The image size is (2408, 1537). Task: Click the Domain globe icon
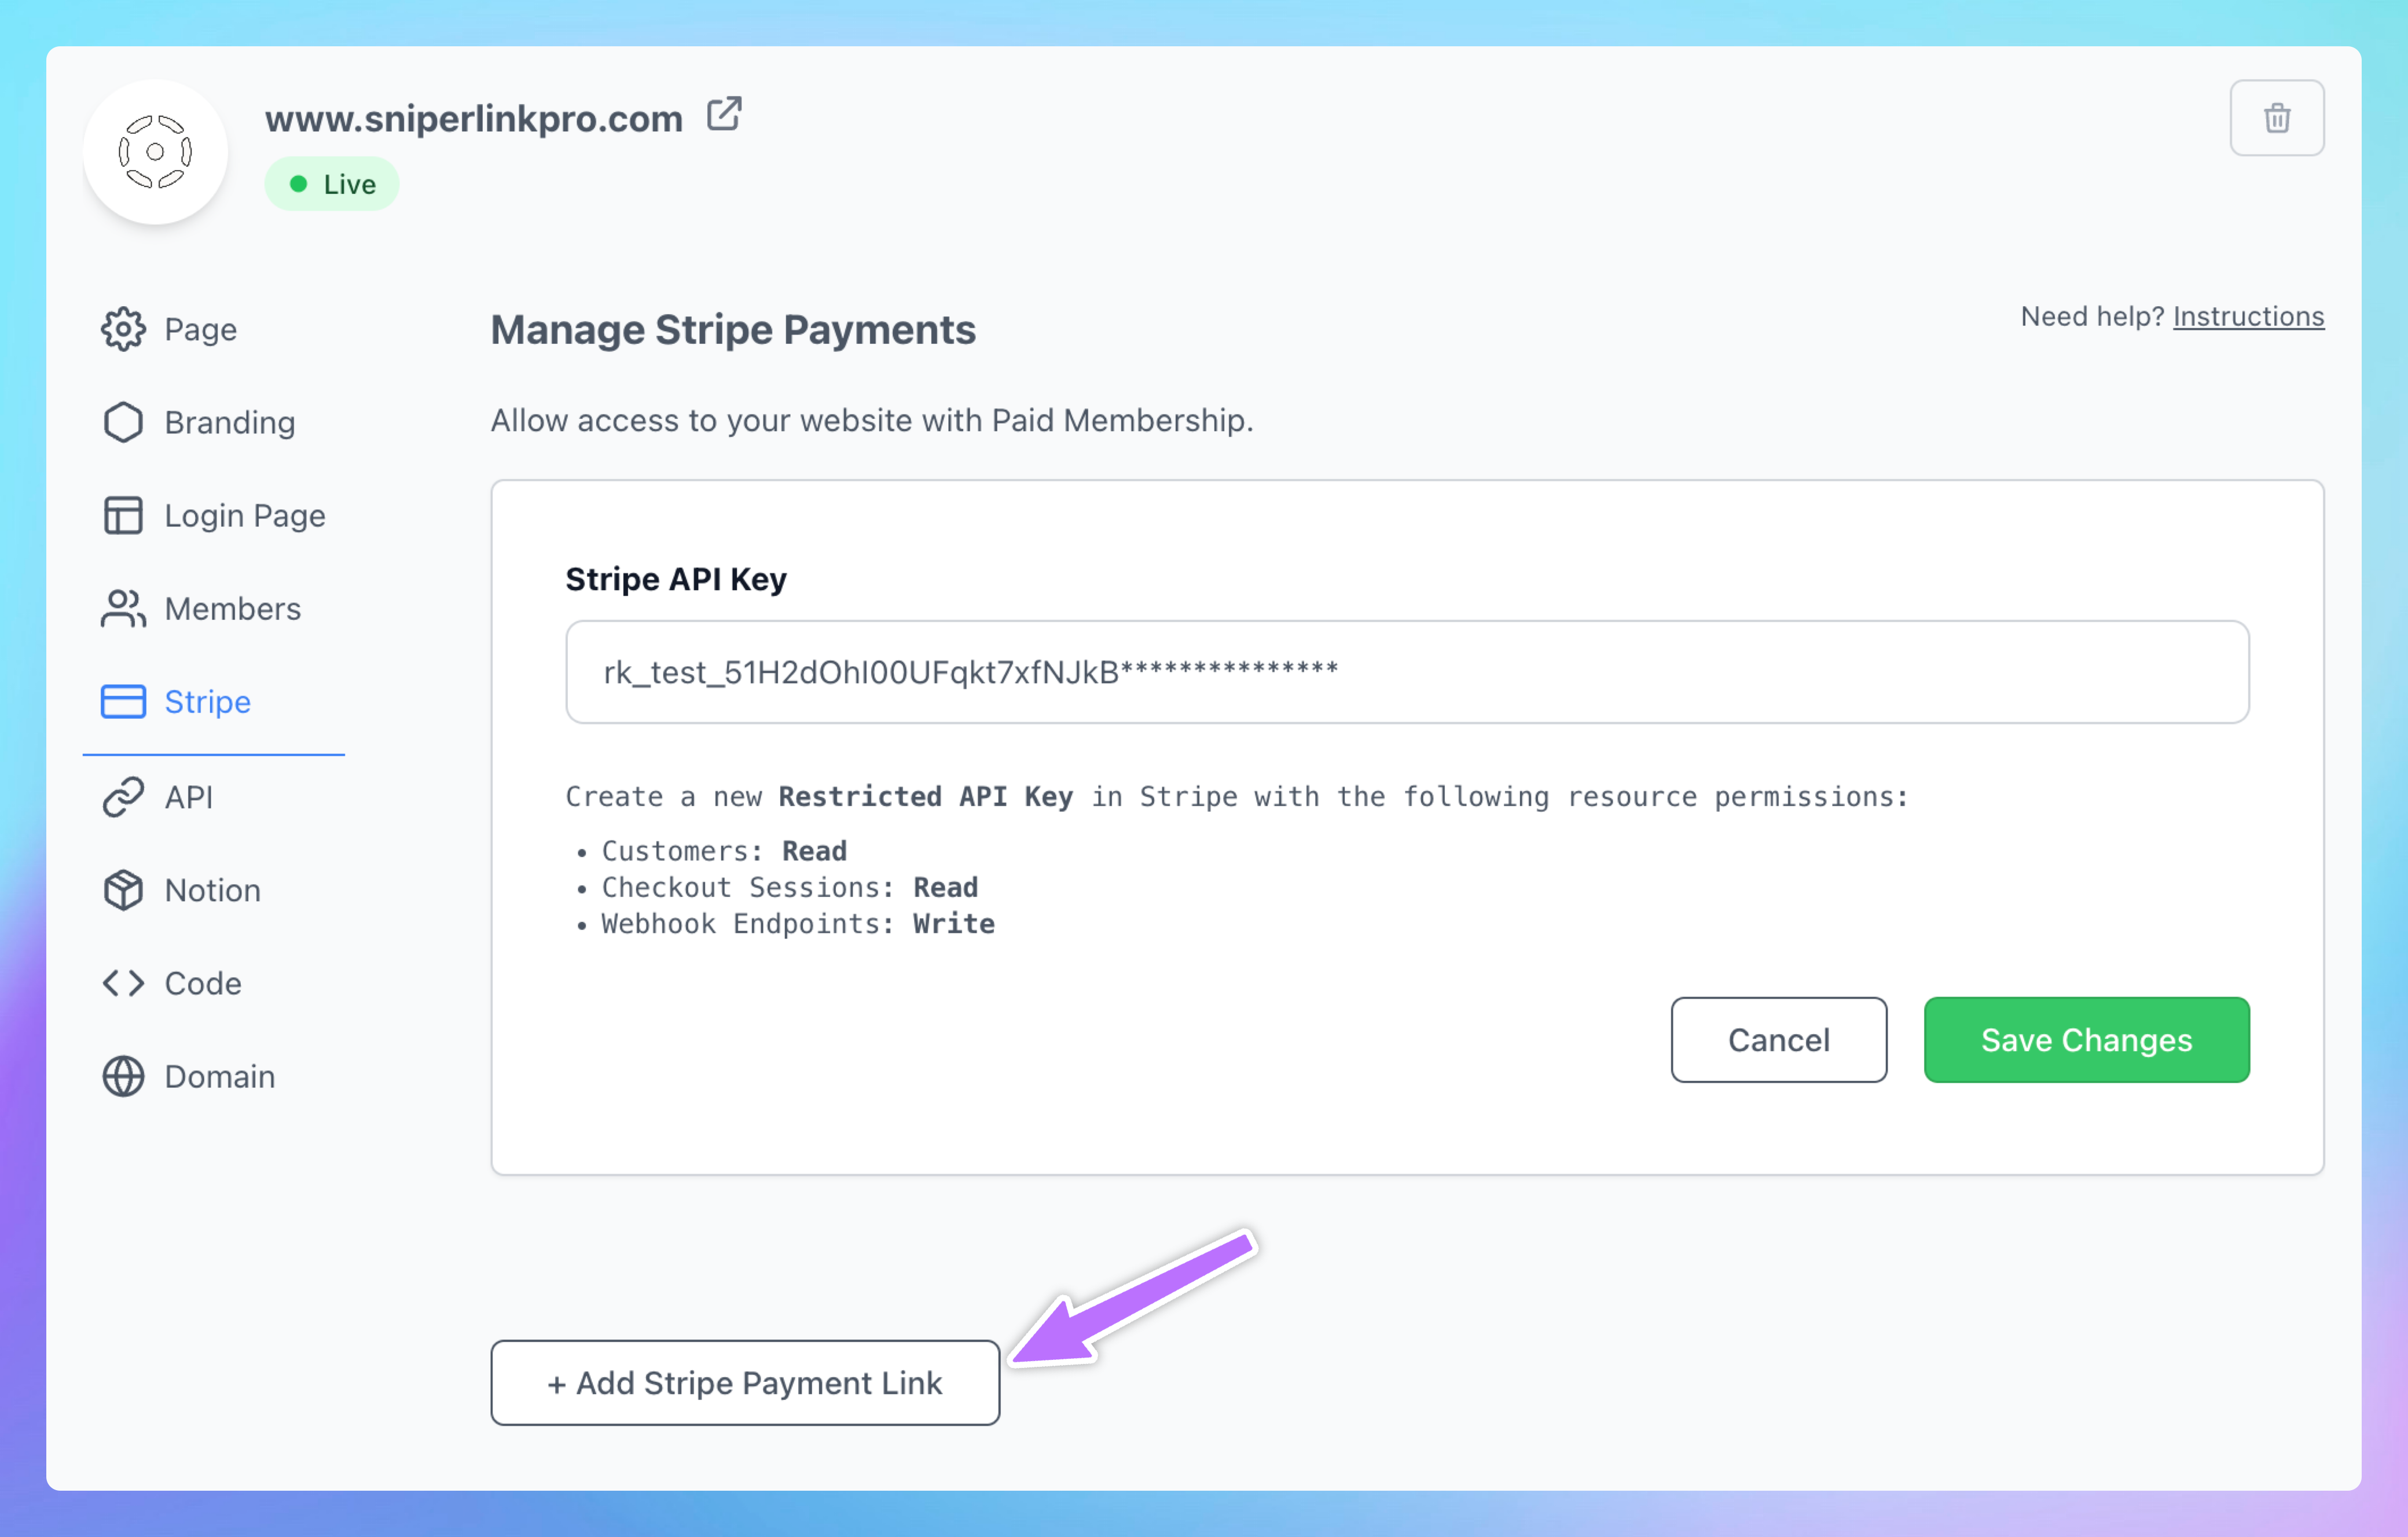[x=123, y=1076]
